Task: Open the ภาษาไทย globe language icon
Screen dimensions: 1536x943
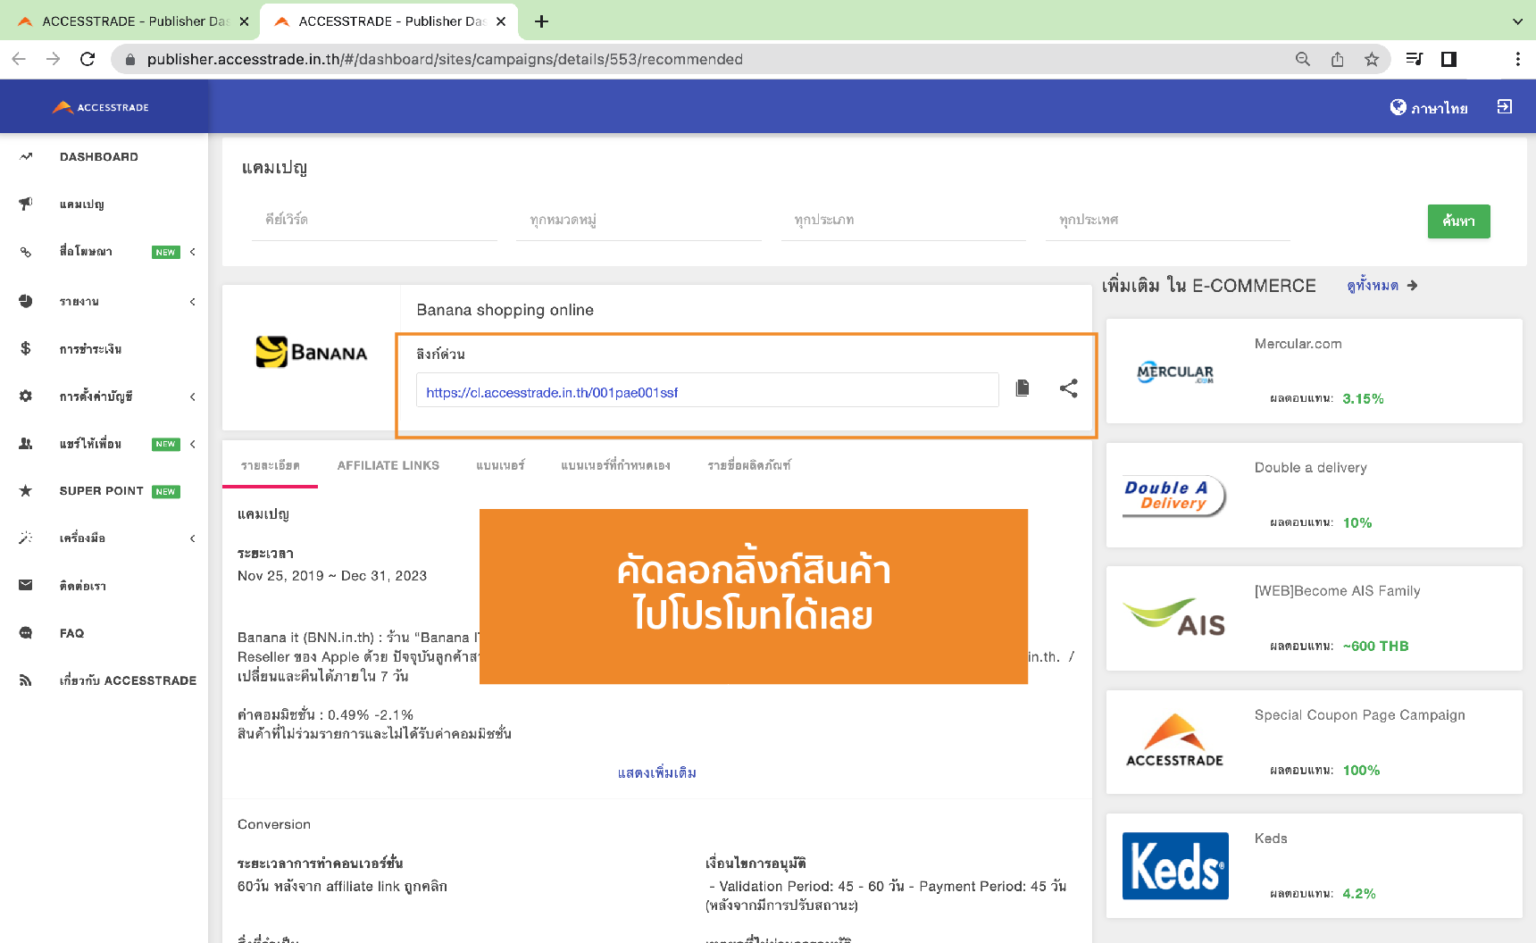Action: coord(1397,106)
